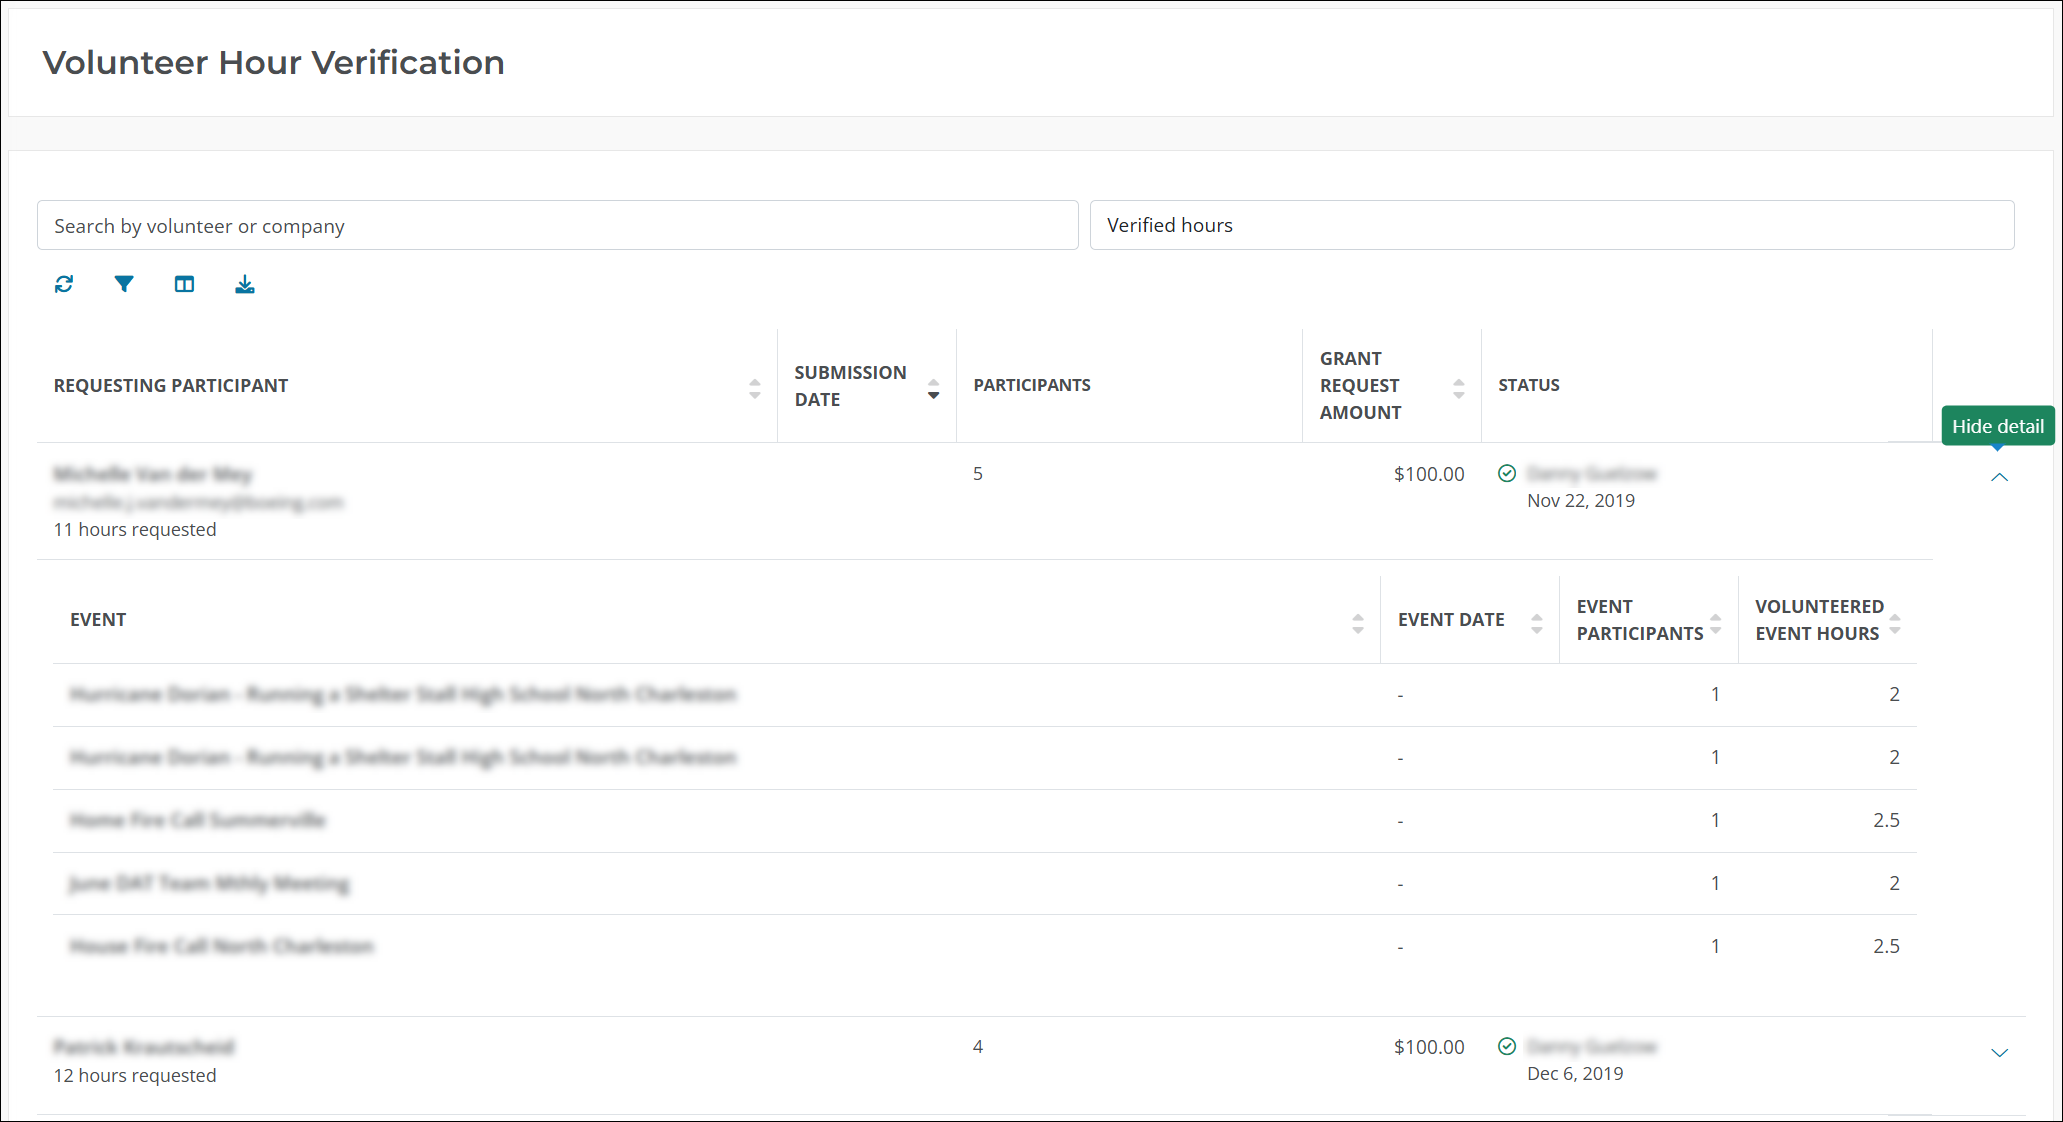Click the Hide detail tooltip label
Viewport: 2063px width, 1122px height.
pos(1997,426)
